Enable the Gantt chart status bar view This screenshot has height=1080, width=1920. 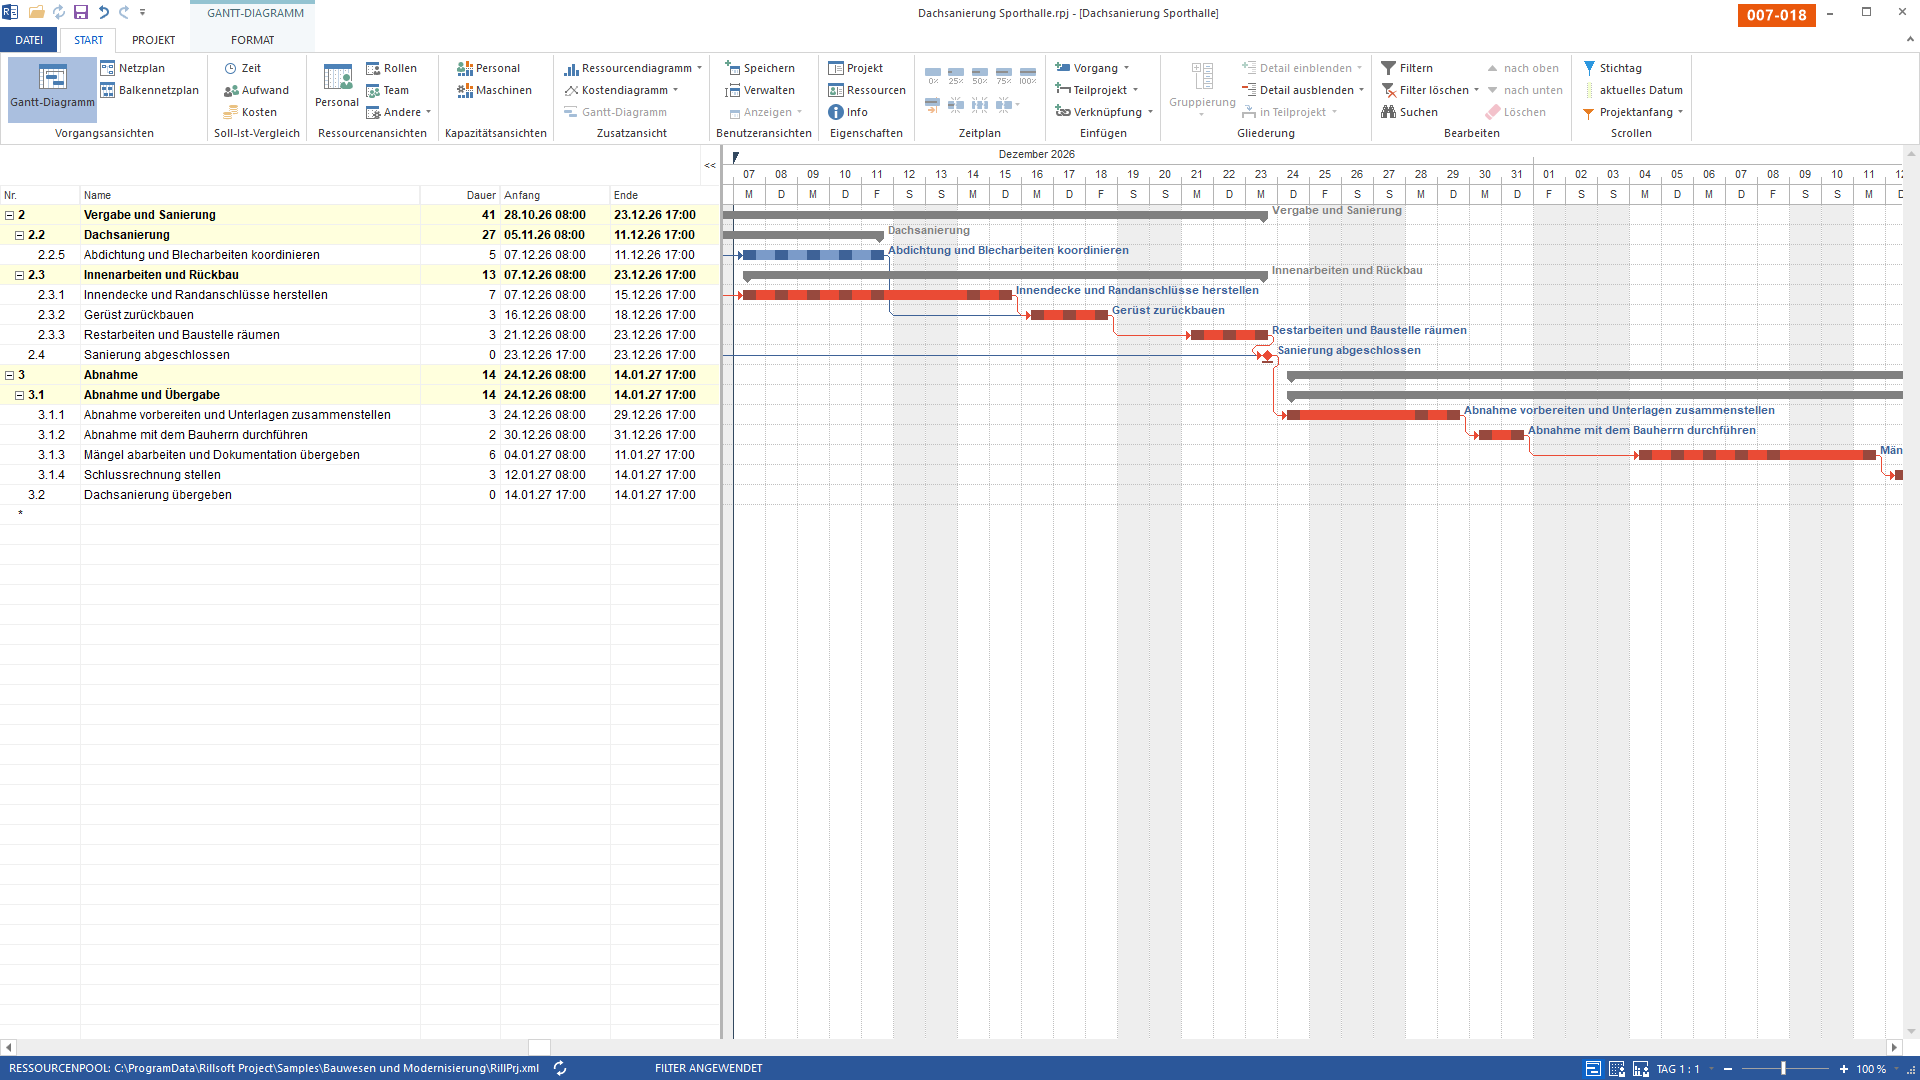click(1593, 1069)
